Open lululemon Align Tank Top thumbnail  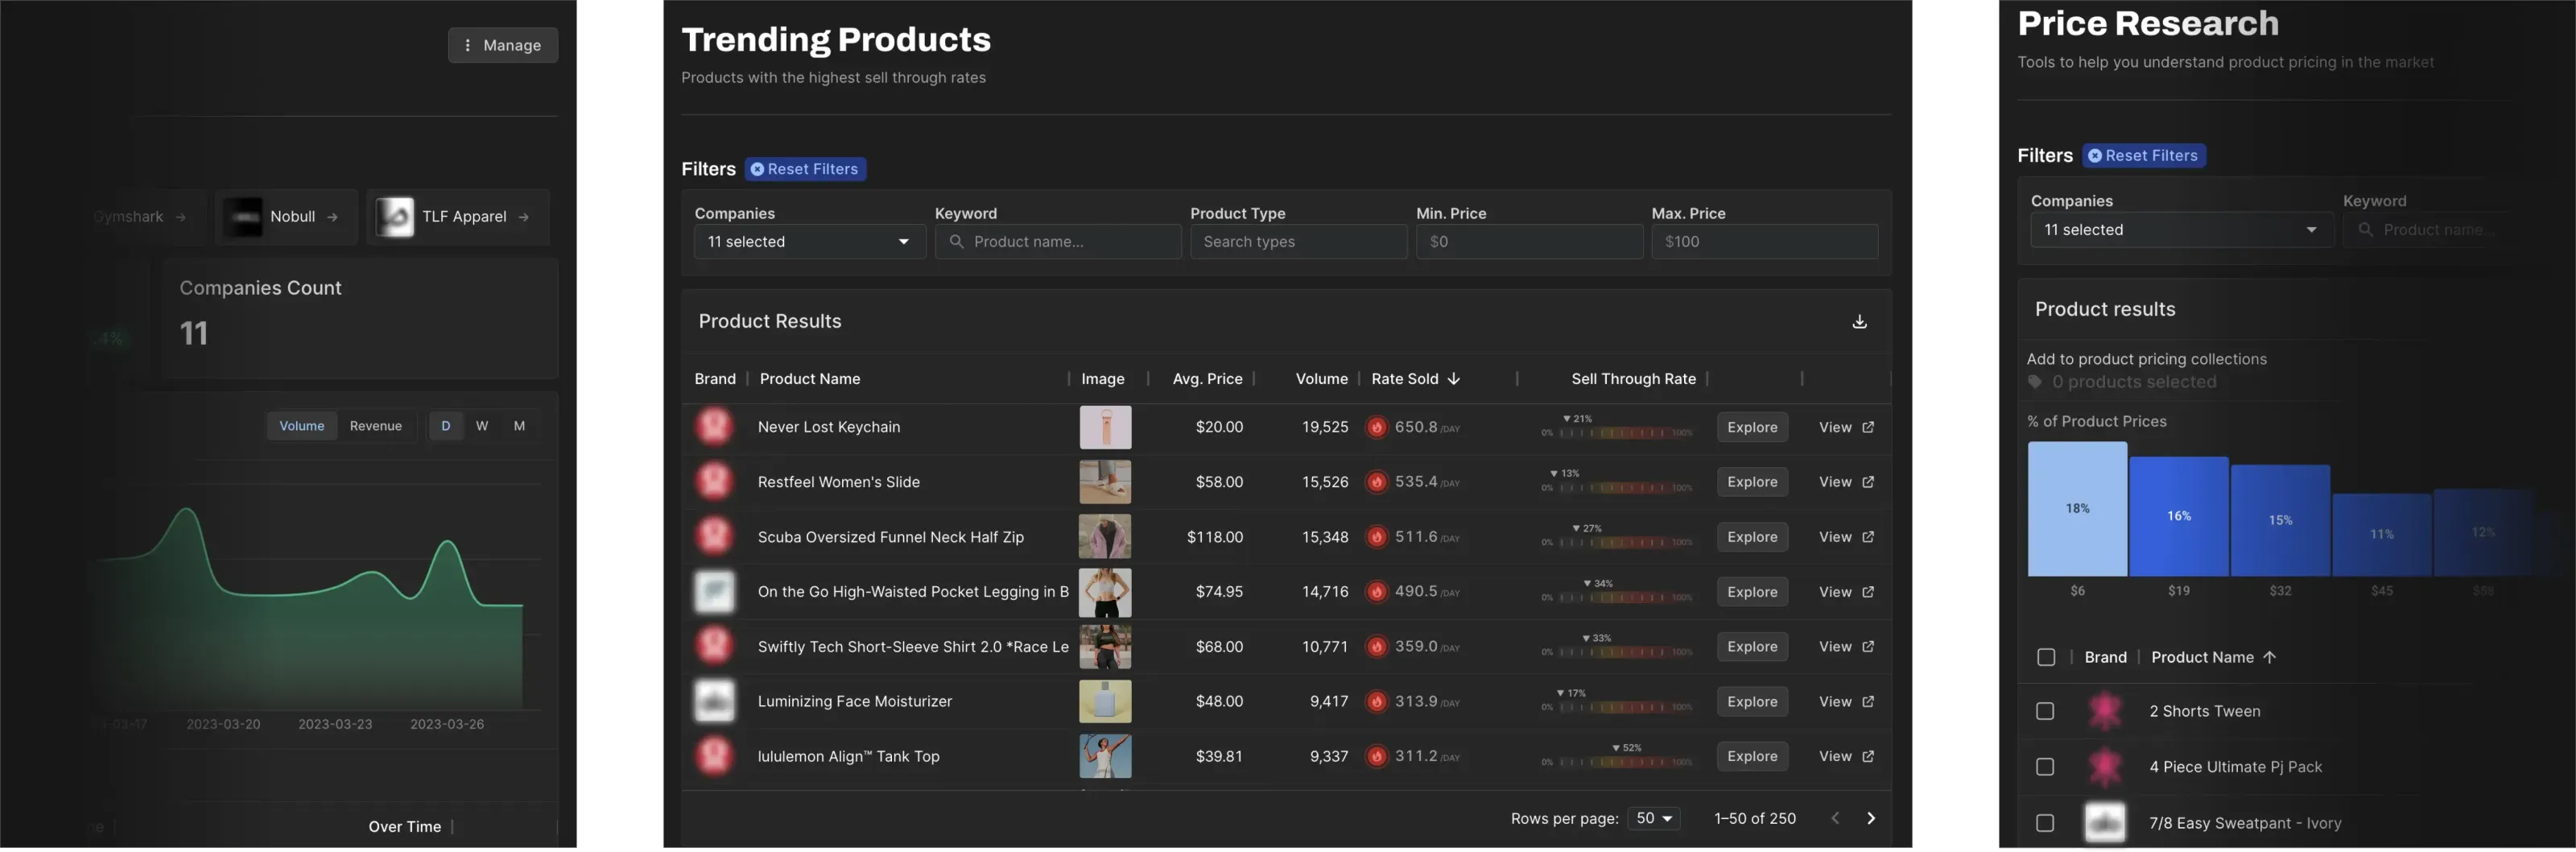1105,758
